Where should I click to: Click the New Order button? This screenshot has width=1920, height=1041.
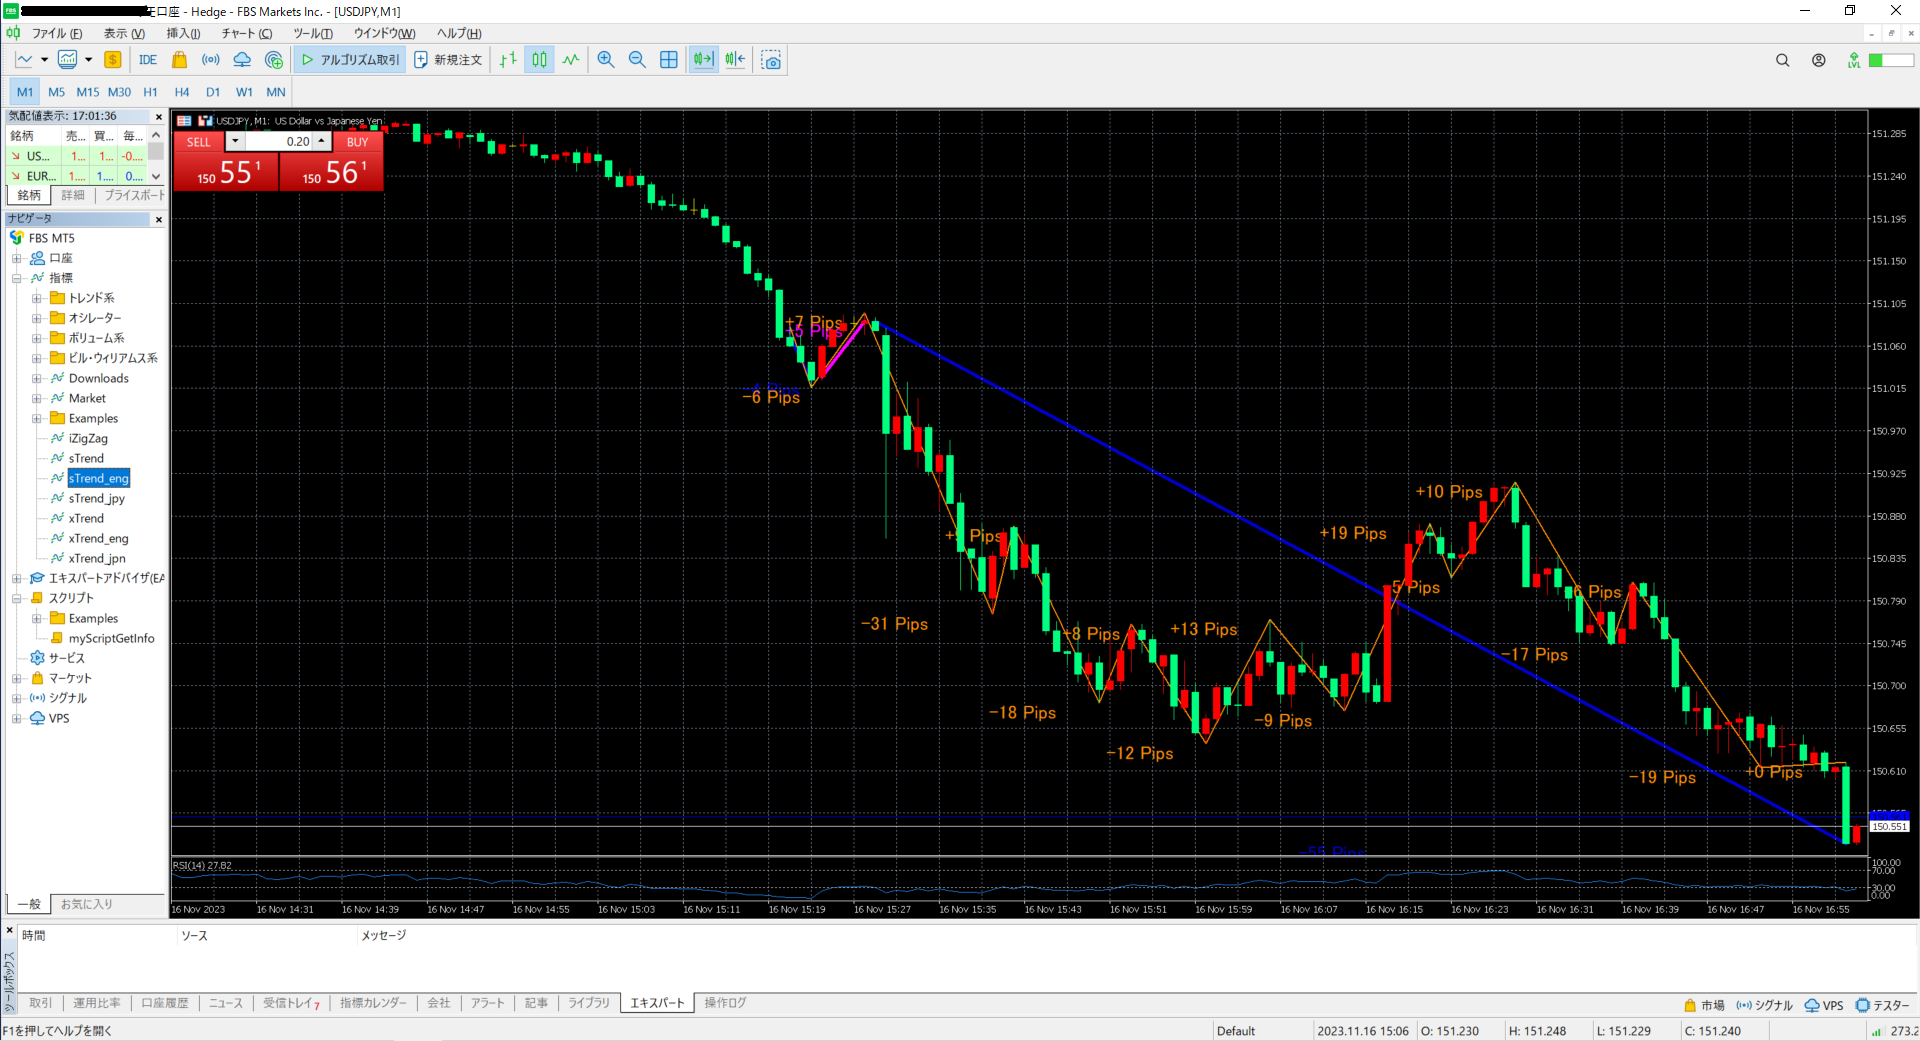point(448,60)
